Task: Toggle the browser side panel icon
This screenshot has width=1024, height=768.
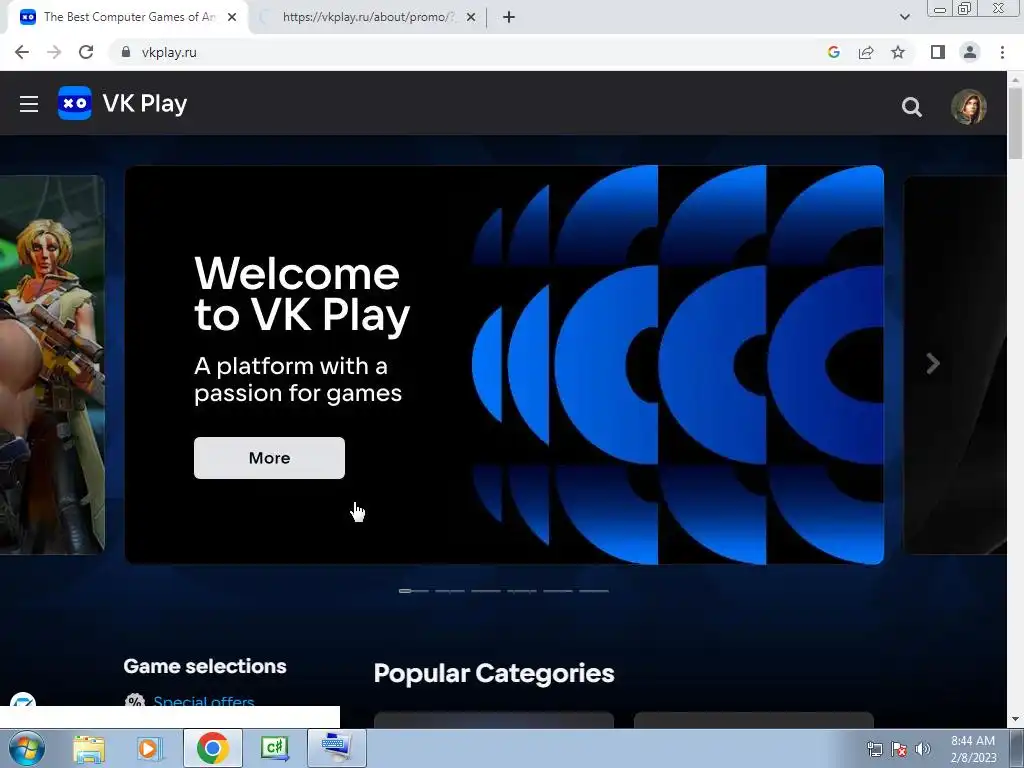Action: (x=938, y=52)
